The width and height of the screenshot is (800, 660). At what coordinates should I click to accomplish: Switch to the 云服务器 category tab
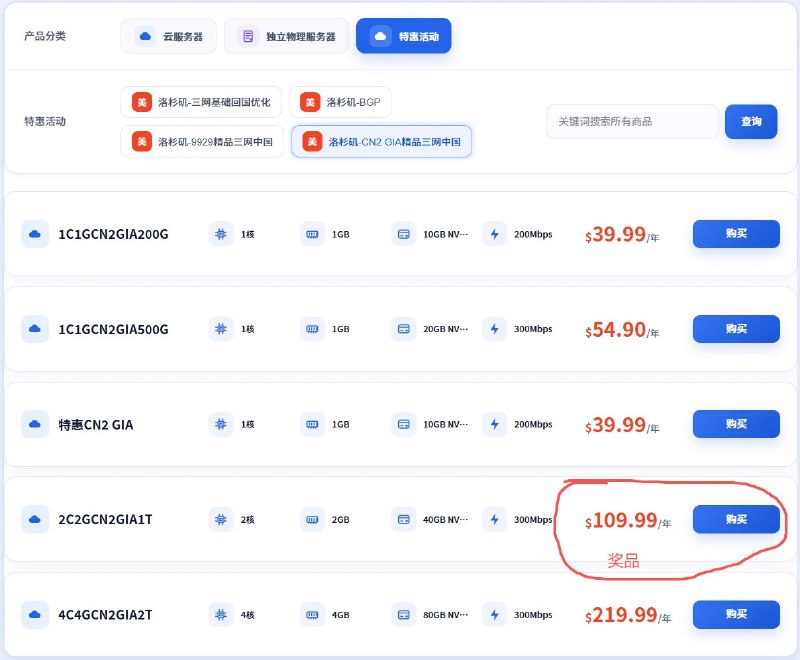point(168,36)
